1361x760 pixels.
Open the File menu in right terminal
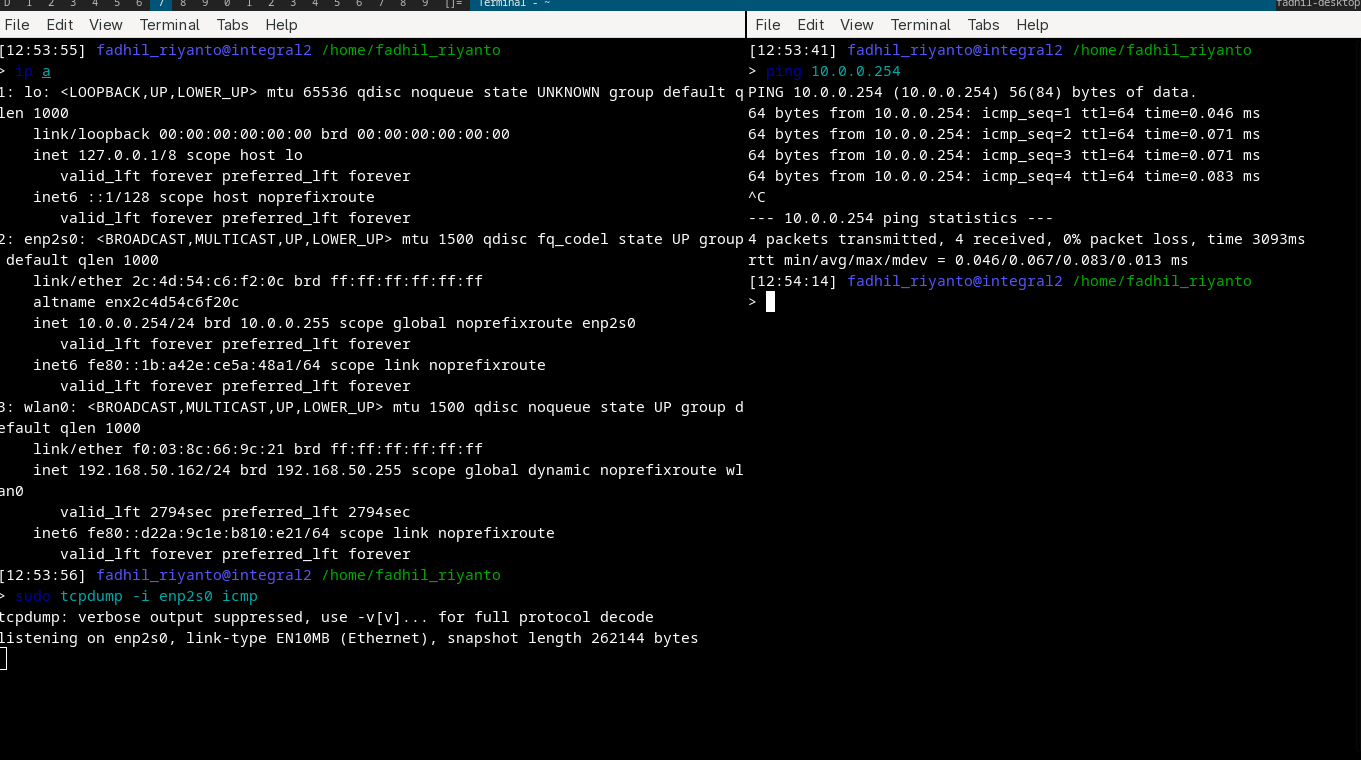[767, 24]
